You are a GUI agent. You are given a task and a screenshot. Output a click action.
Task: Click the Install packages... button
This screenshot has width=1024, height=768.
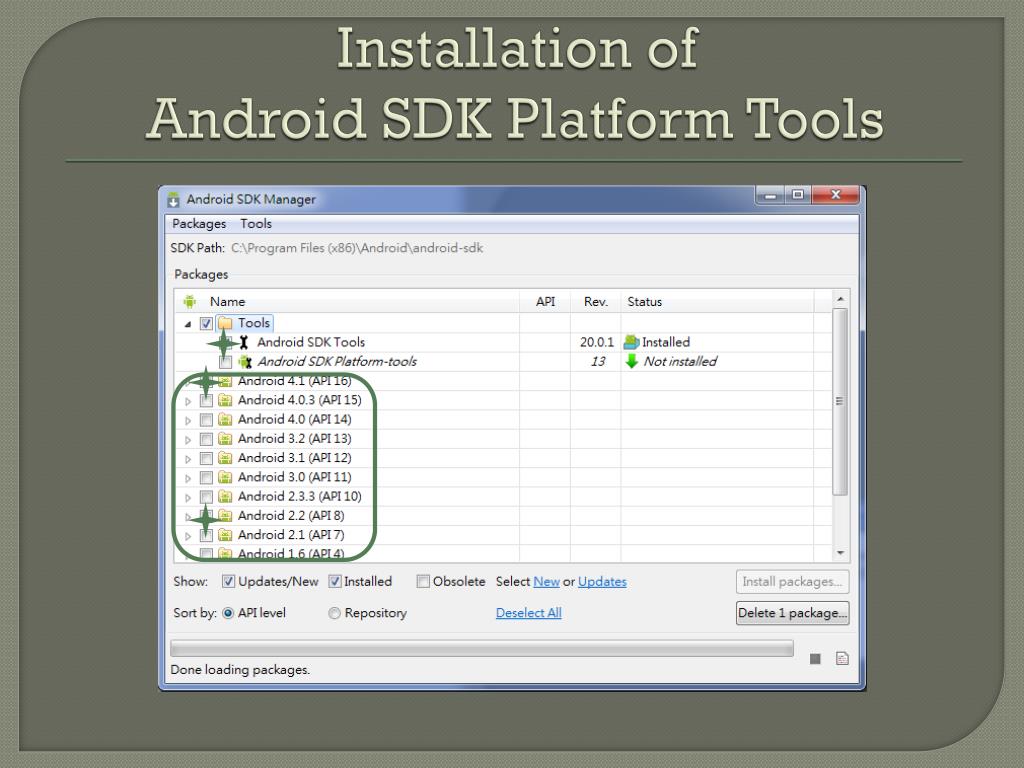[x=792, y=581]
